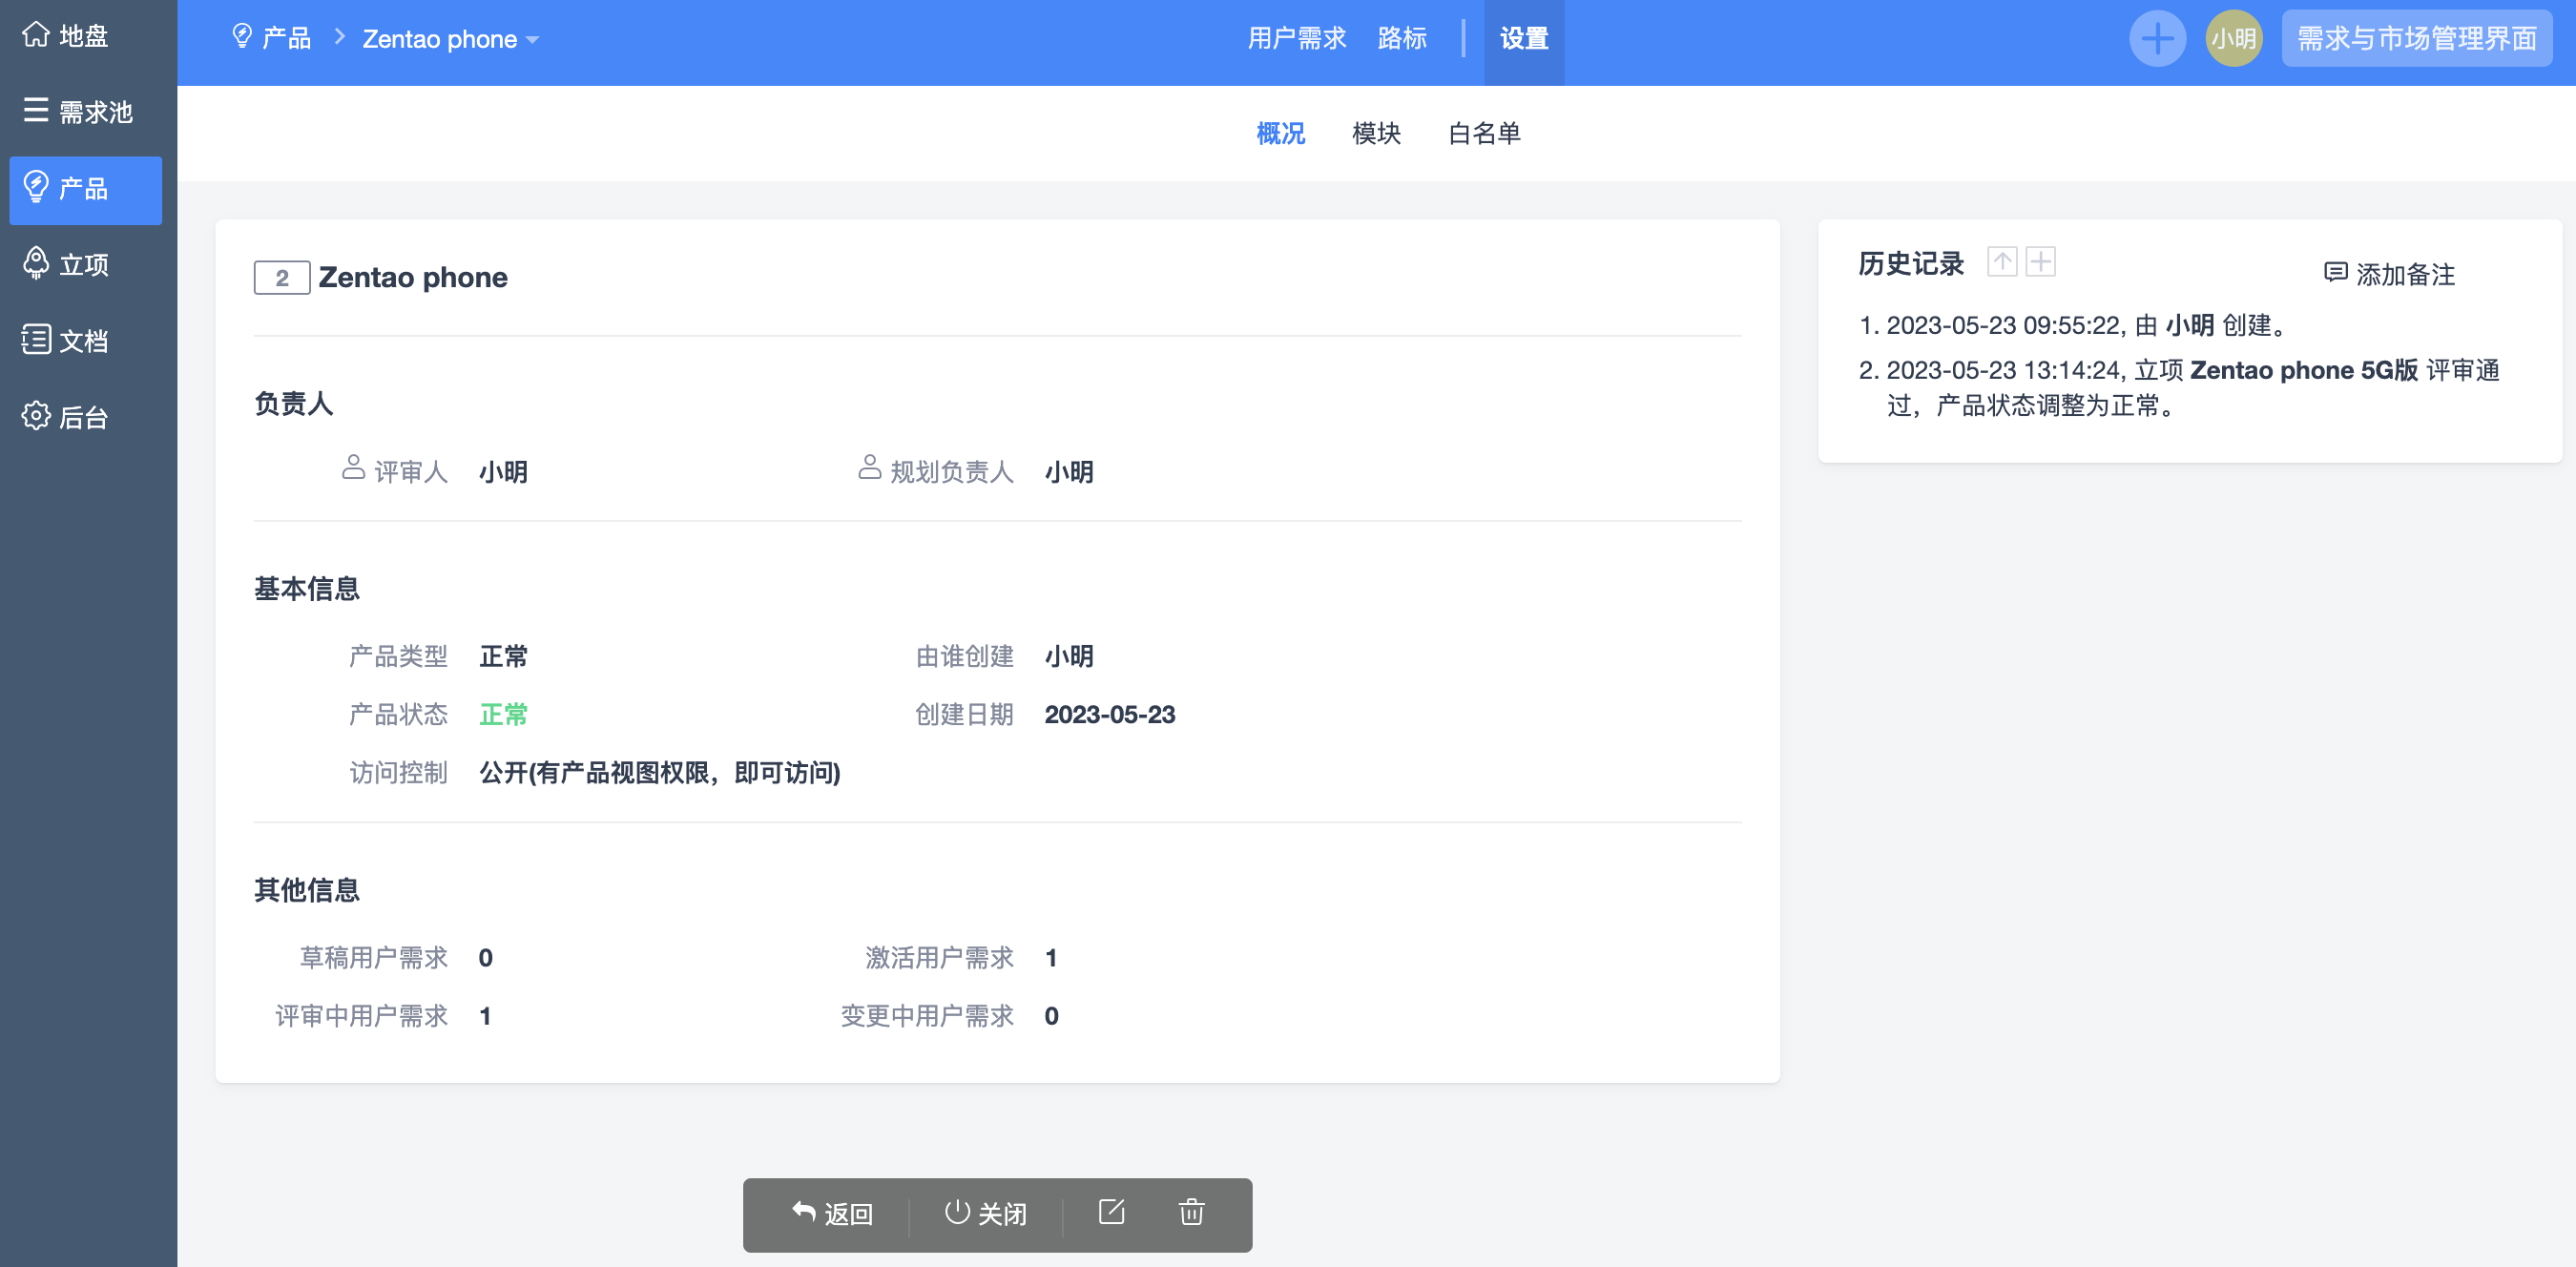Click the 关闭 close product button
Viewport: 2576px width, 1267px height.
986,1214
